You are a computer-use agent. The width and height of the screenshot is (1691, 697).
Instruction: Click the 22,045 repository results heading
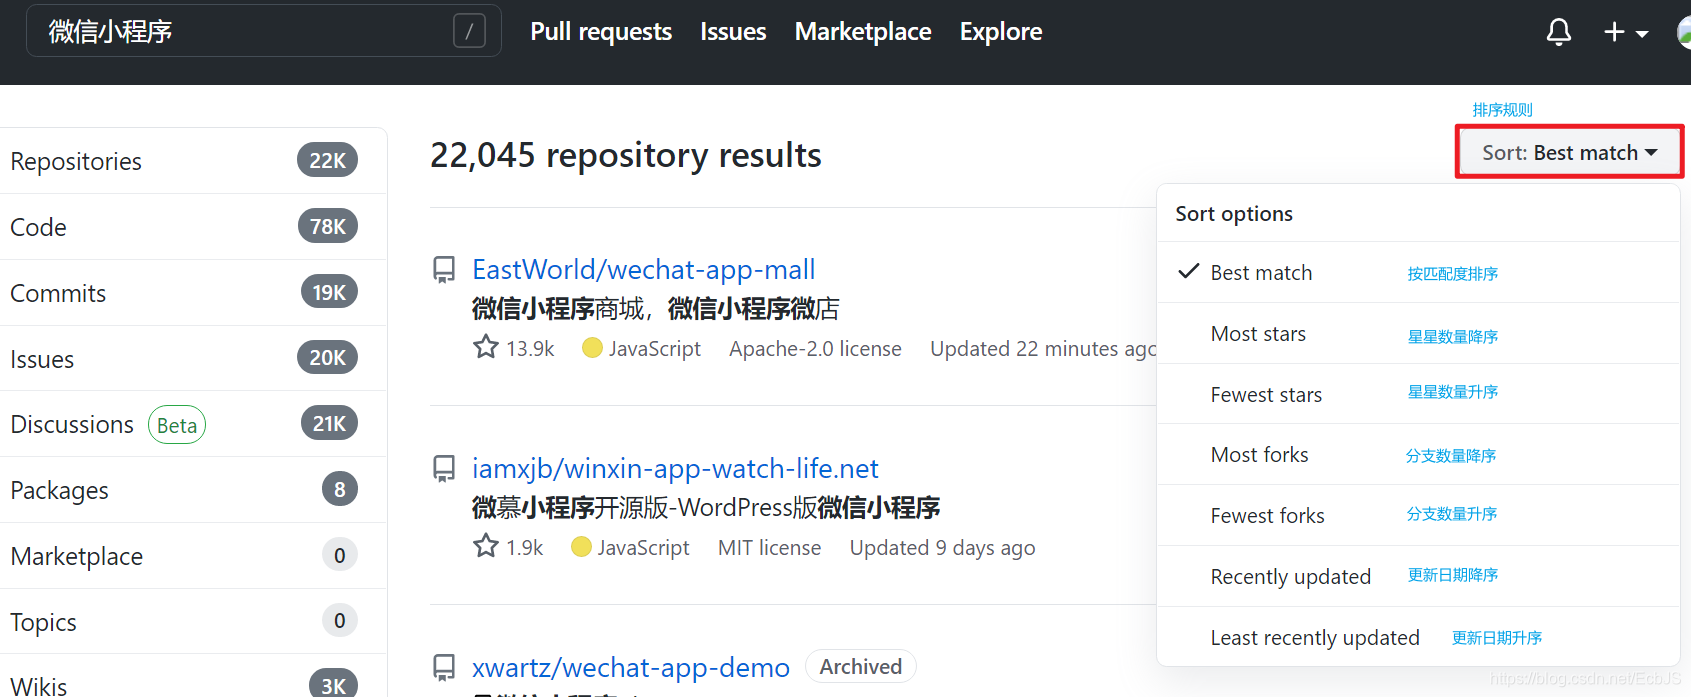click(x=626, y=155)
